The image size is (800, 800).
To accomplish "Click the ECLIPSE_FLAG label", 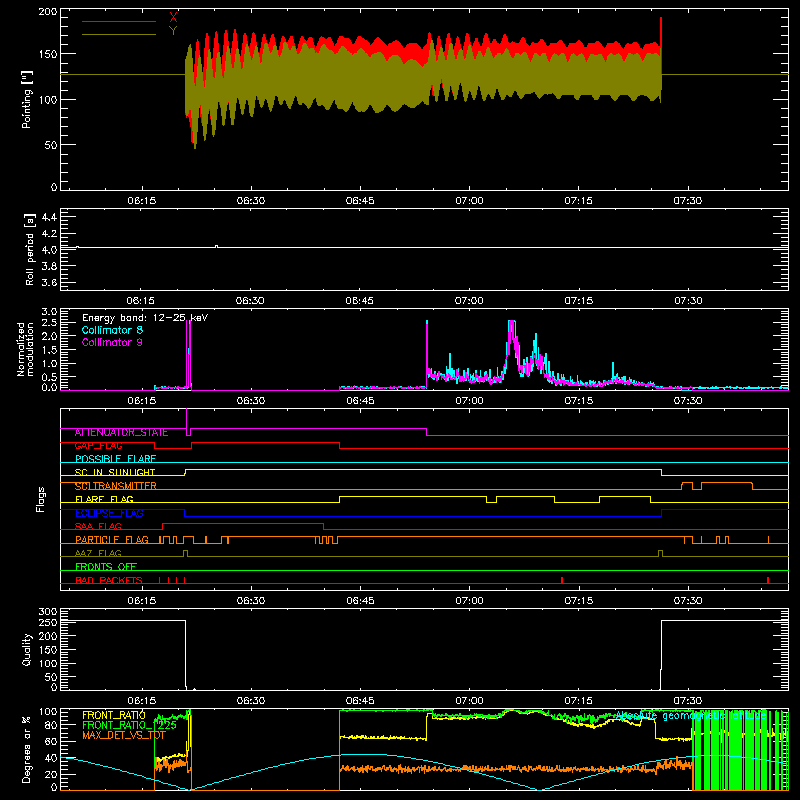I will (109, 513).
